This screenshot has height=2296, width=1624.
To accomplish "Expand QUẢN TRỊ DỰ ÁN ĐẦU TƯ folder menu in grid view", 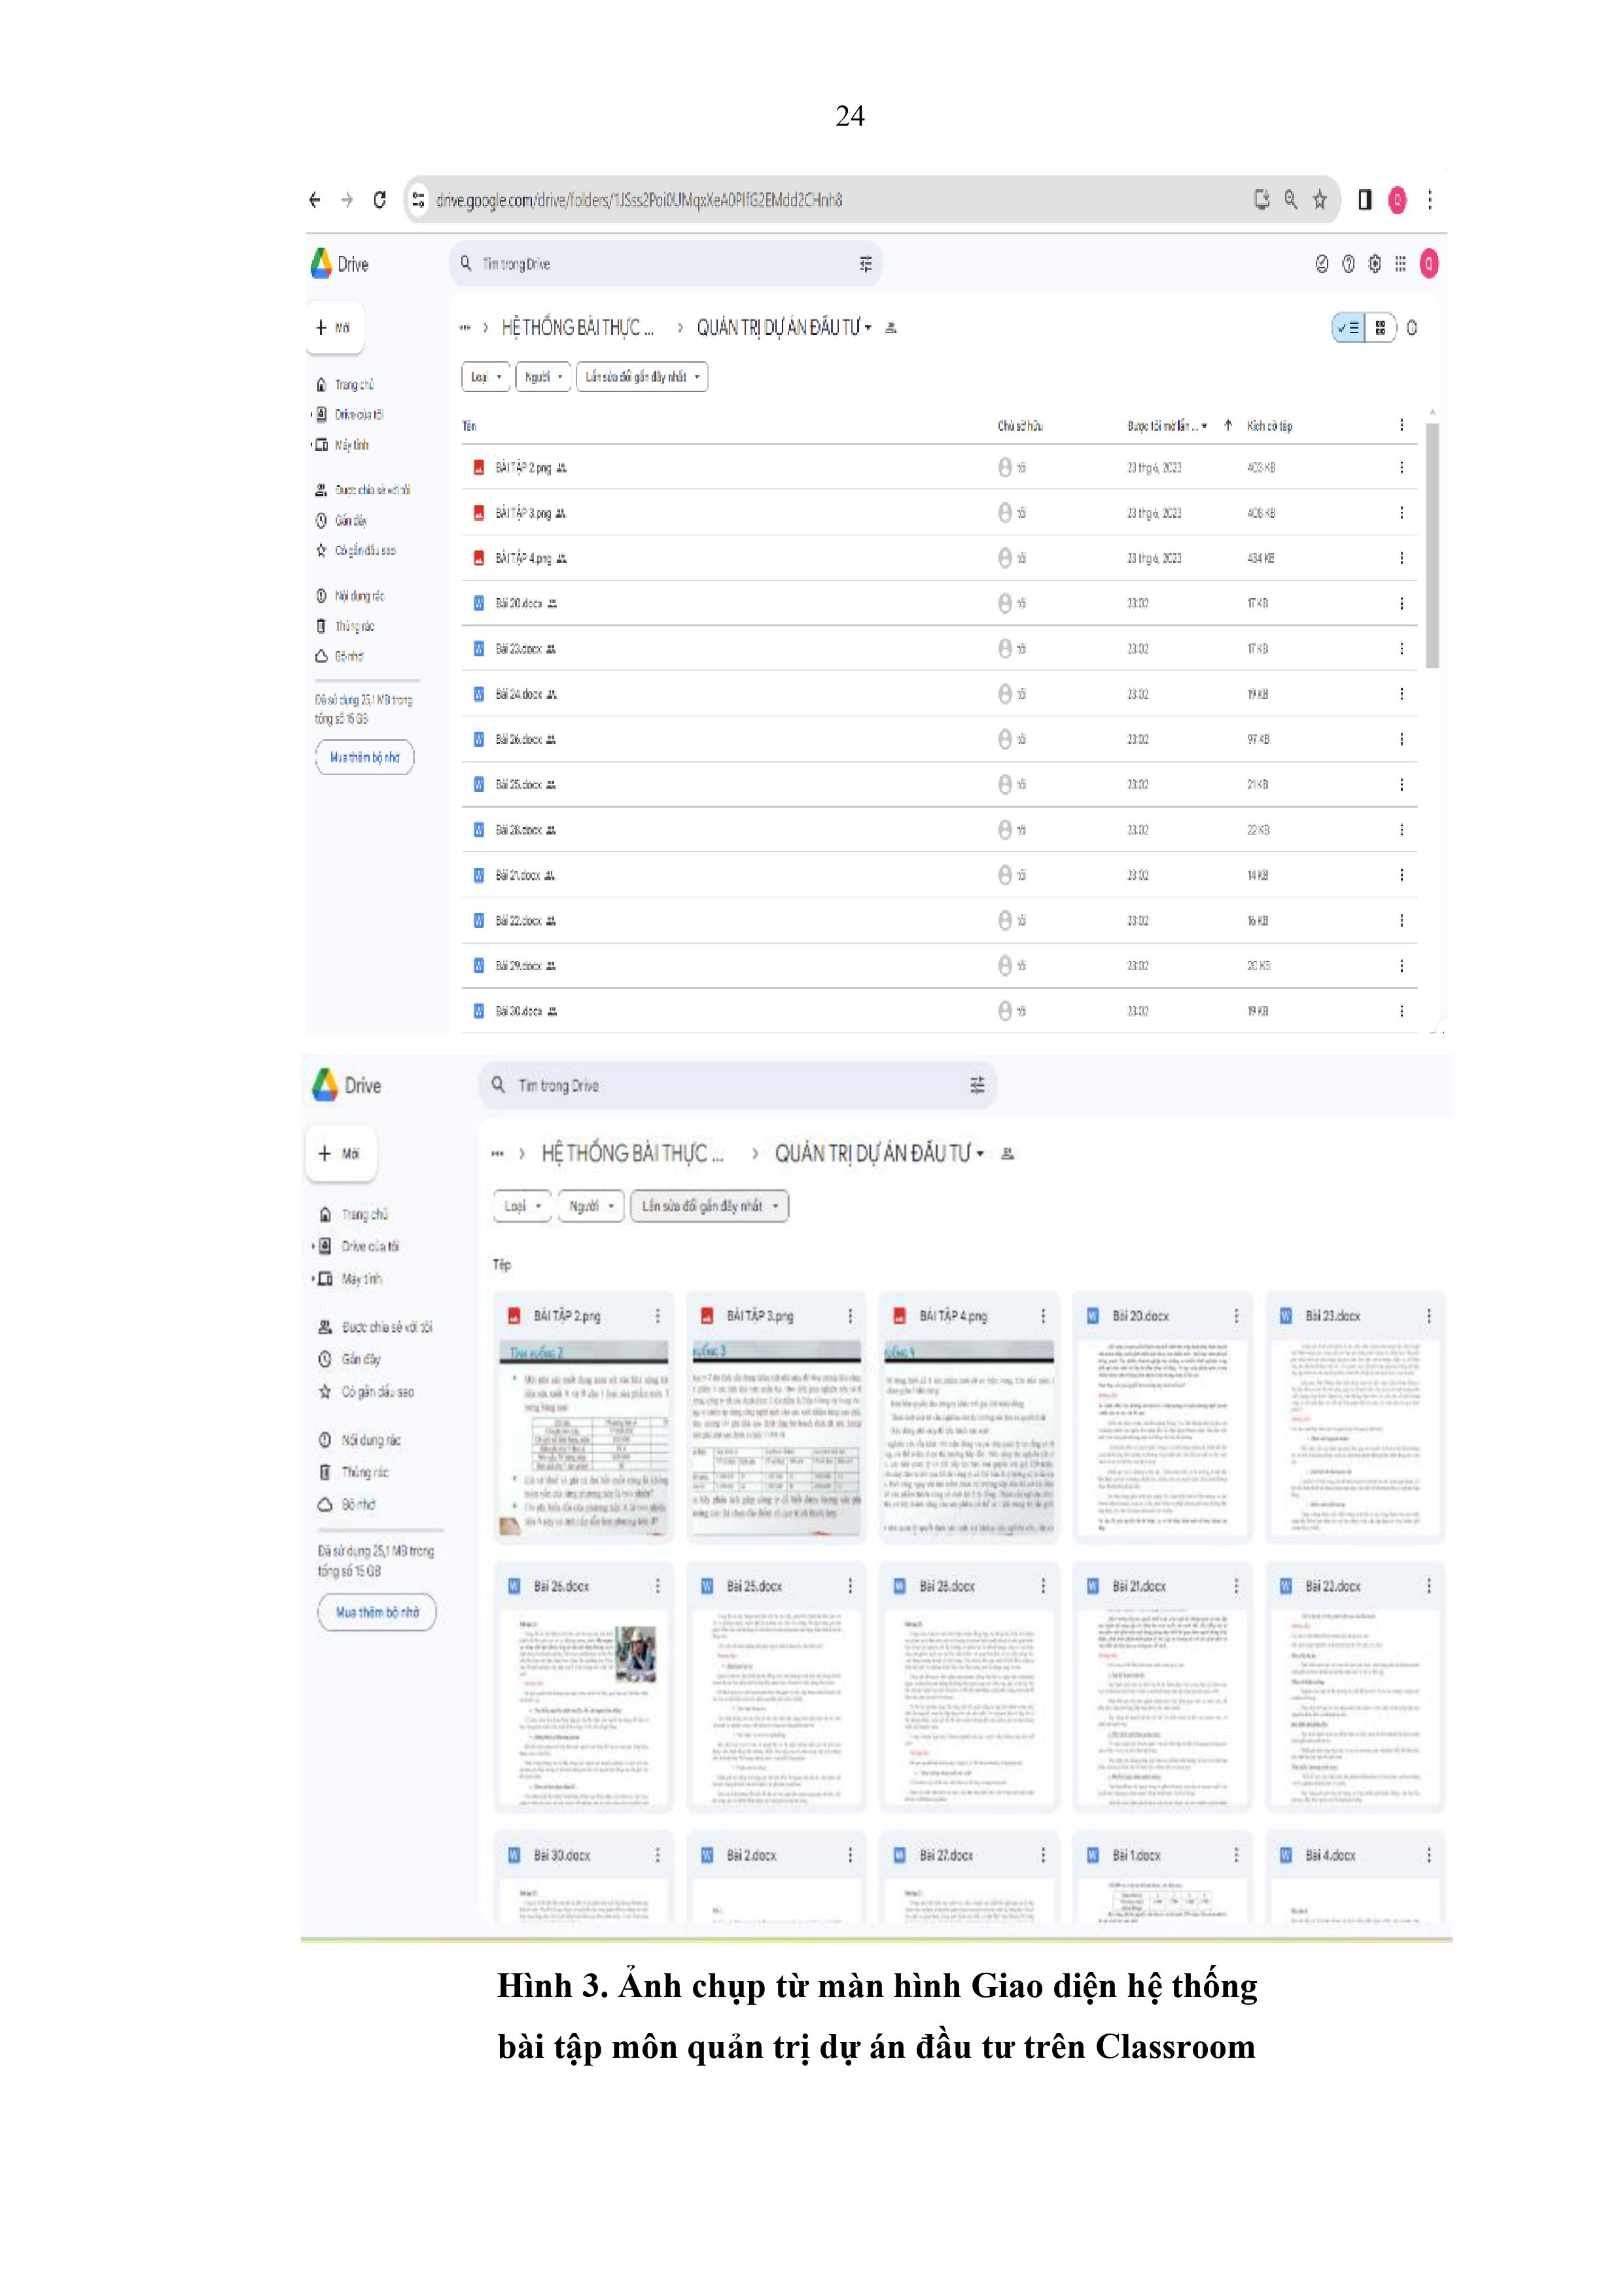I will click(x=980, y=1153).
